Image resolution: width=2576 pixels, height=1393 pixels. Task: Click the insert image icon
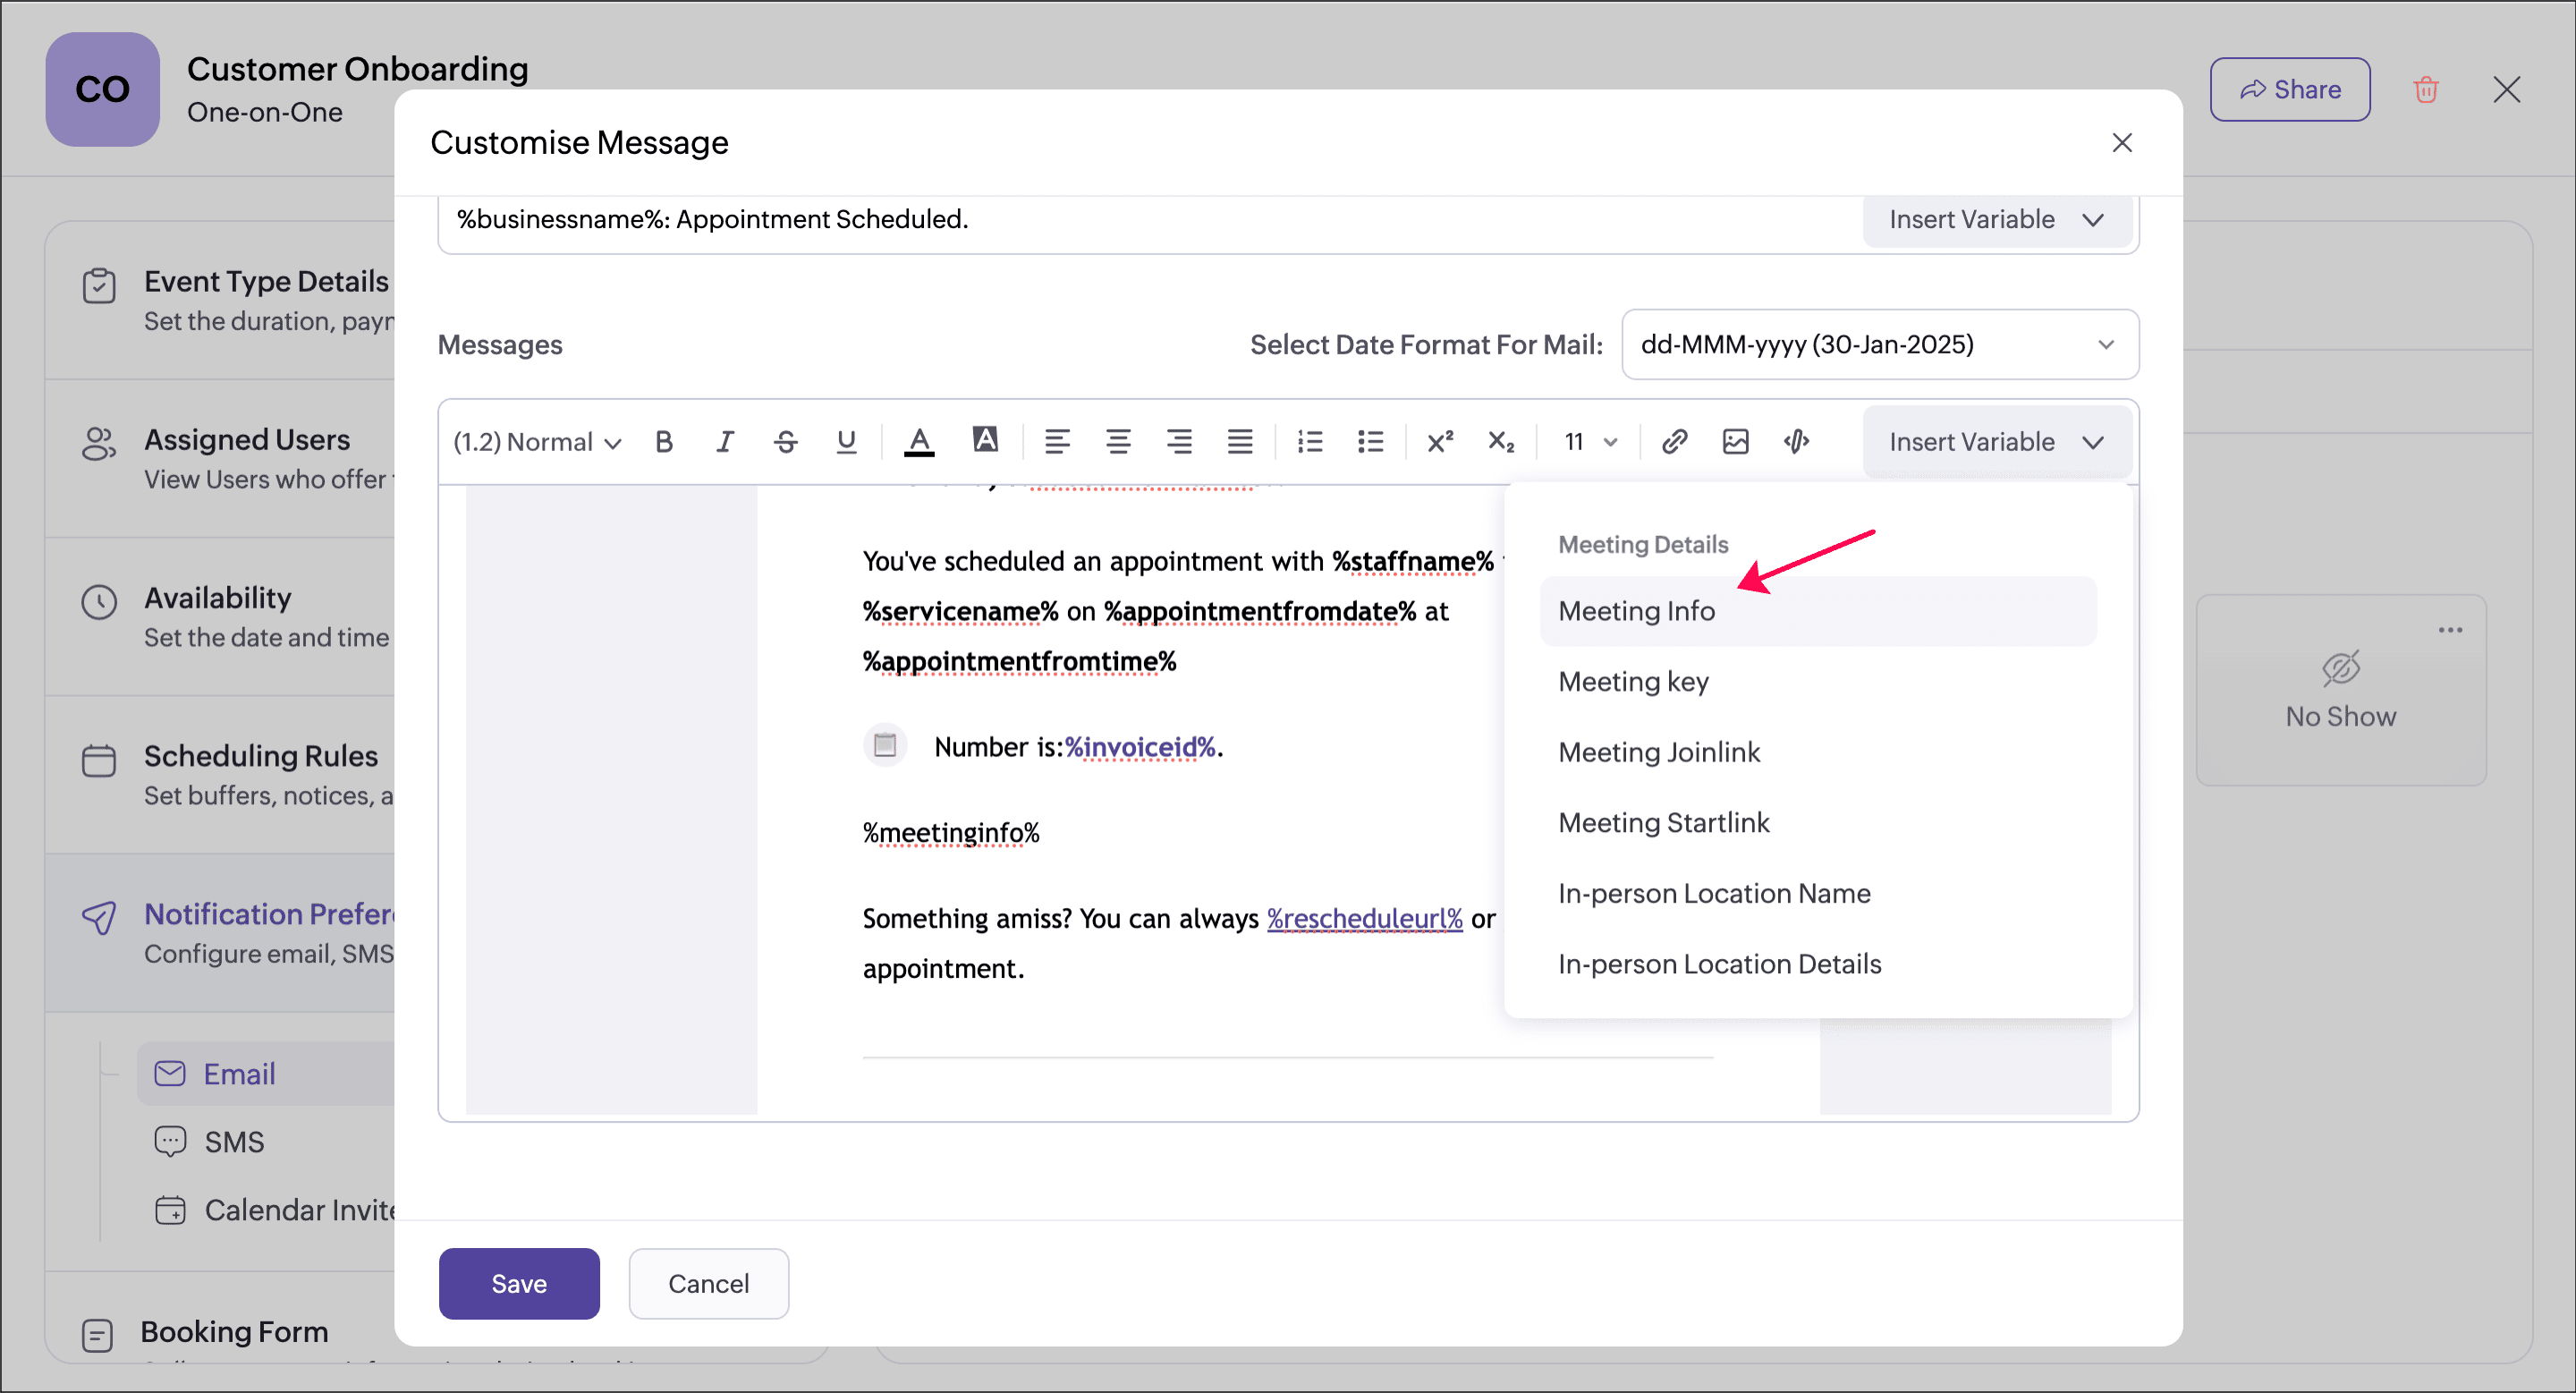coord(1735,441)
